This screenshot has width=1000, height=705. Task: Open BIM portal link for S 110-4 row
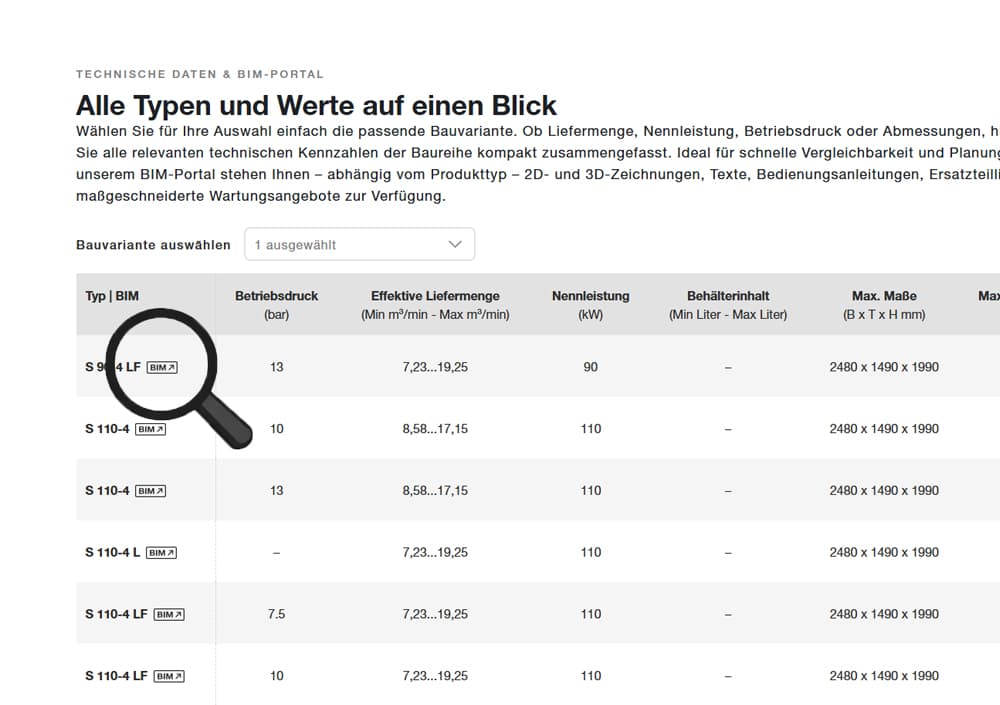tap(151, 427)
